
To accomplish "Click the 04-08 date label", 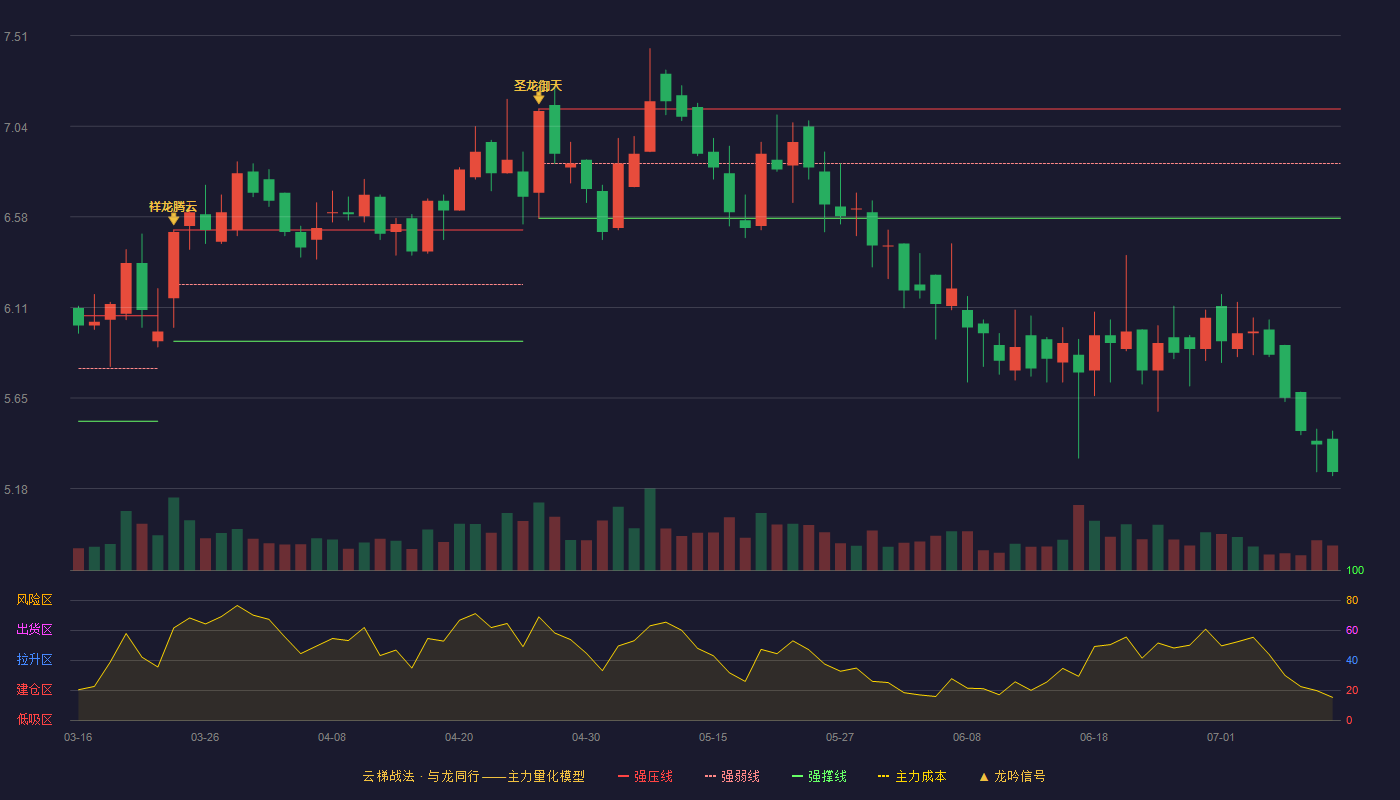I will 332,737.
